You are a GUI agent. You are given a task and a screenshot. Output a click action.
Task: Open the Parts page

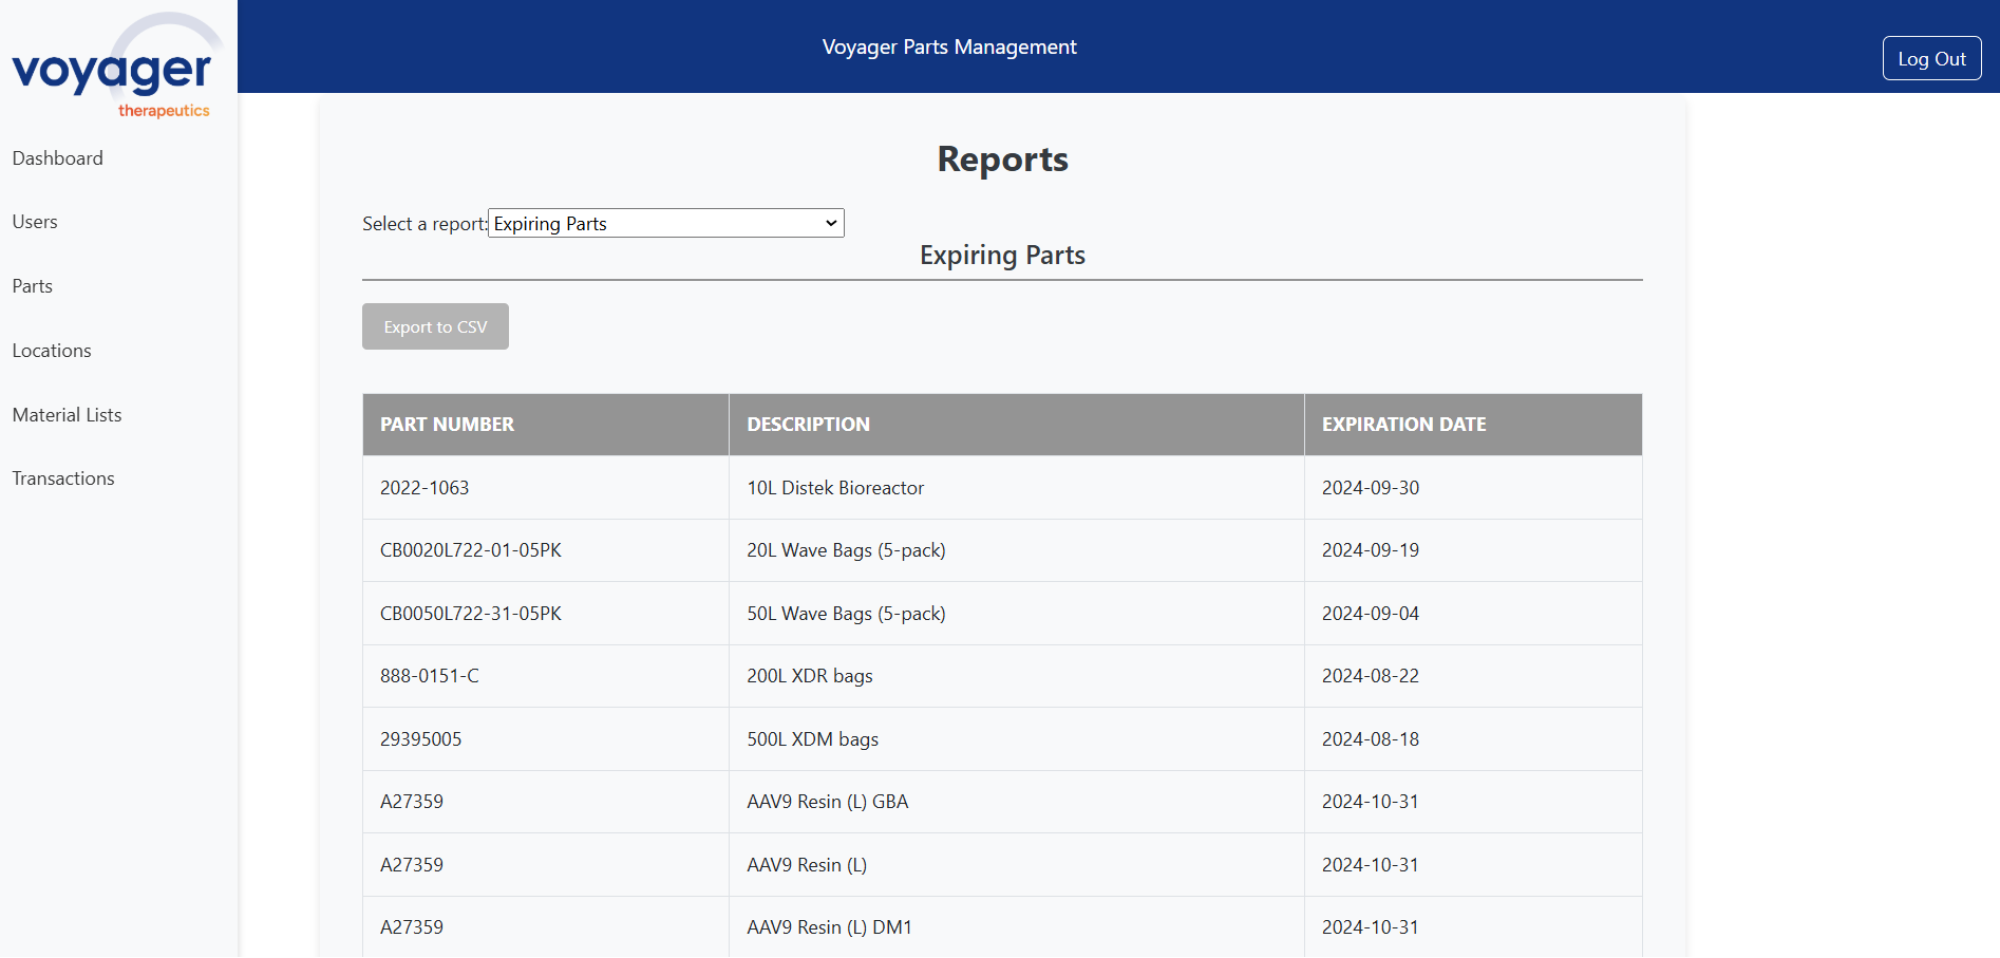(33, 286)
